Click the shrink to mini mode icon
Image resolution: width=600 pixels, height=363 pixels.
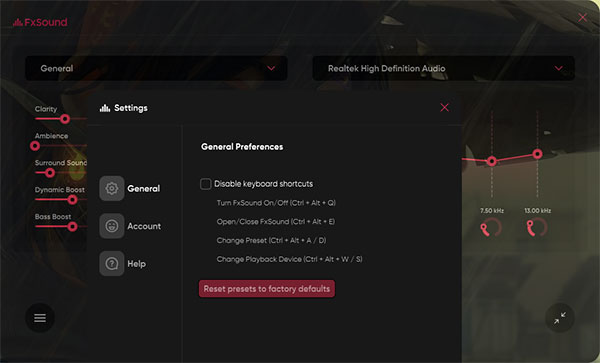click(x=560, y=318)
